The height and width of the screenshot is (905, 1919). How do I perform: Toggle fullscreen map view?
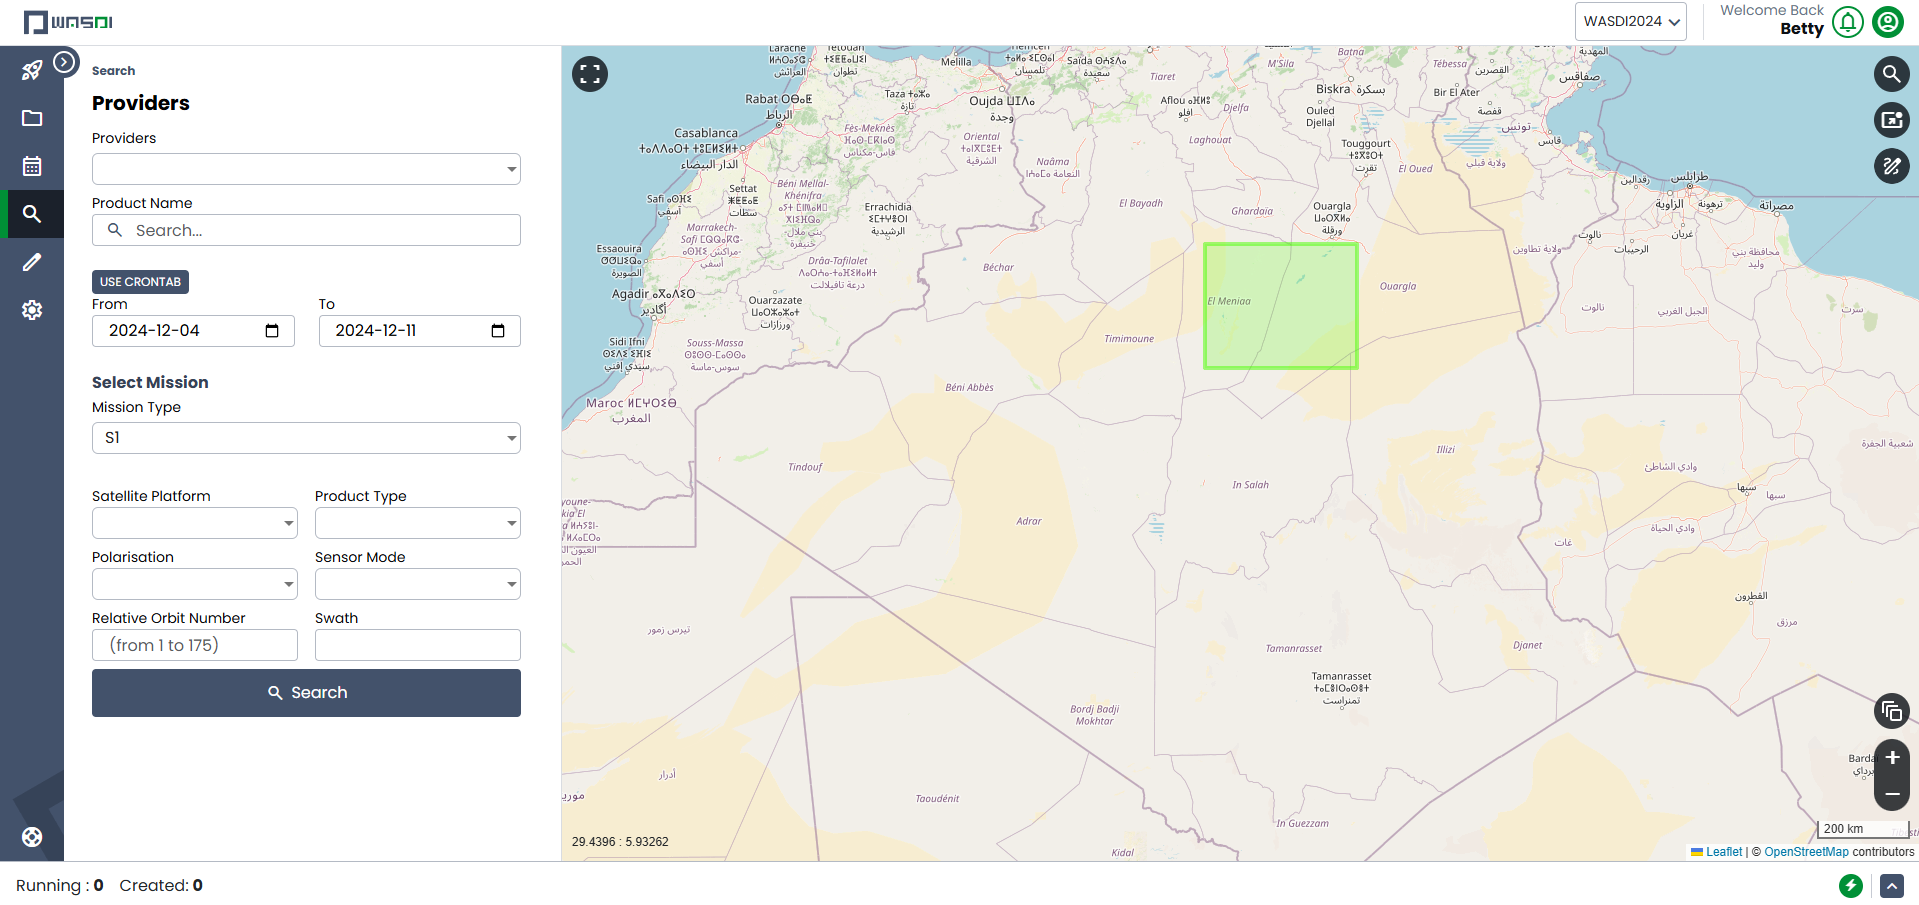[x=590, y=74]
